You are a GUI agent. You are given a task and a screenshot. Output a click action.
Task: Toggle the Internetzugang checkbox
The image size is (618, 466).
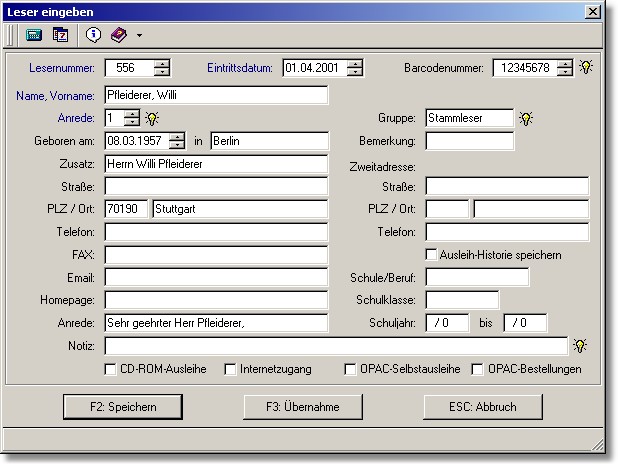tap(230, 369)
